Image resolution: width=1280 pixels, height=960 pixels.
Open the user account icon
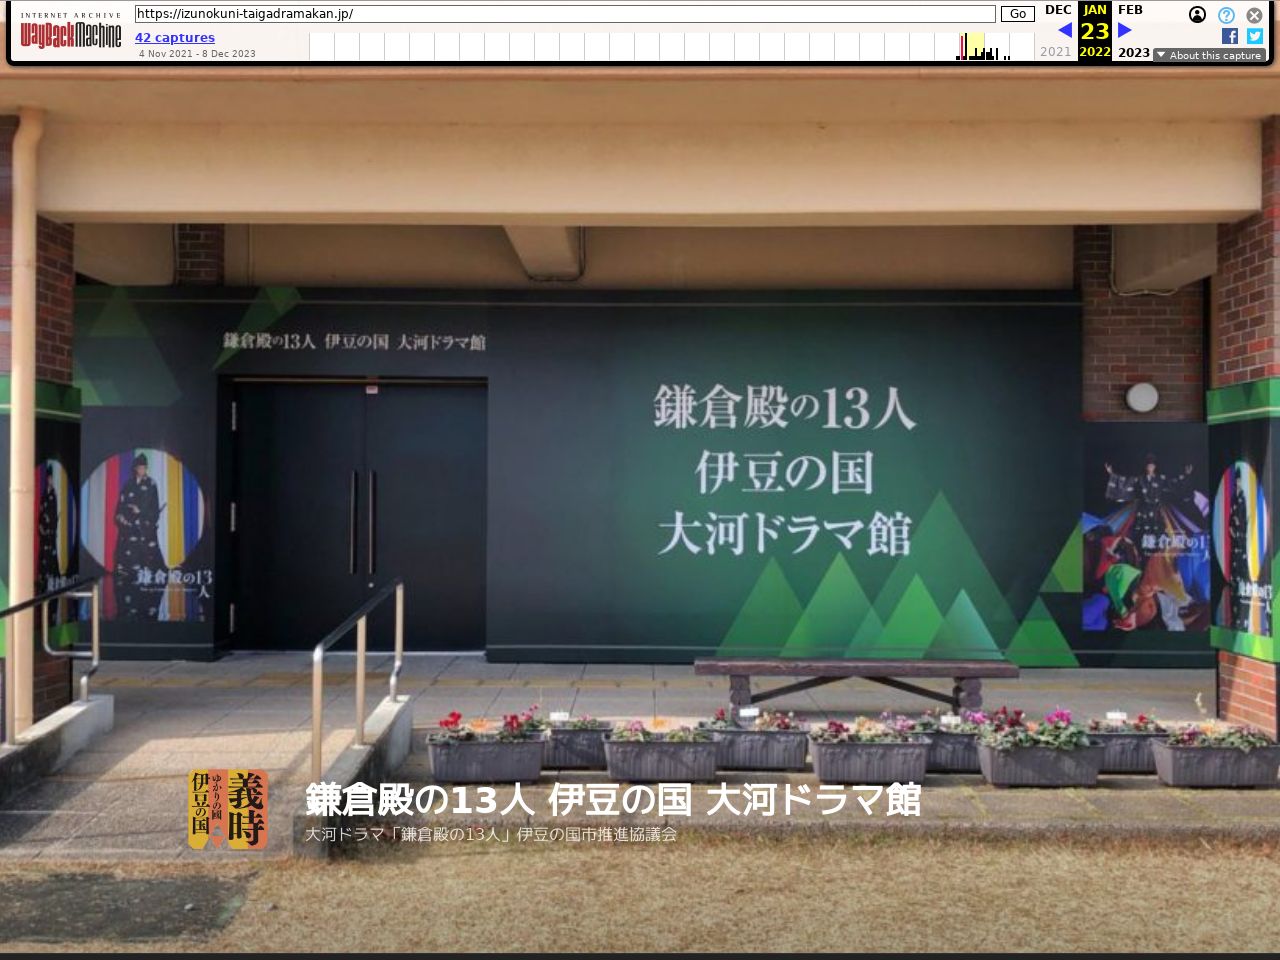[1197, 15]
